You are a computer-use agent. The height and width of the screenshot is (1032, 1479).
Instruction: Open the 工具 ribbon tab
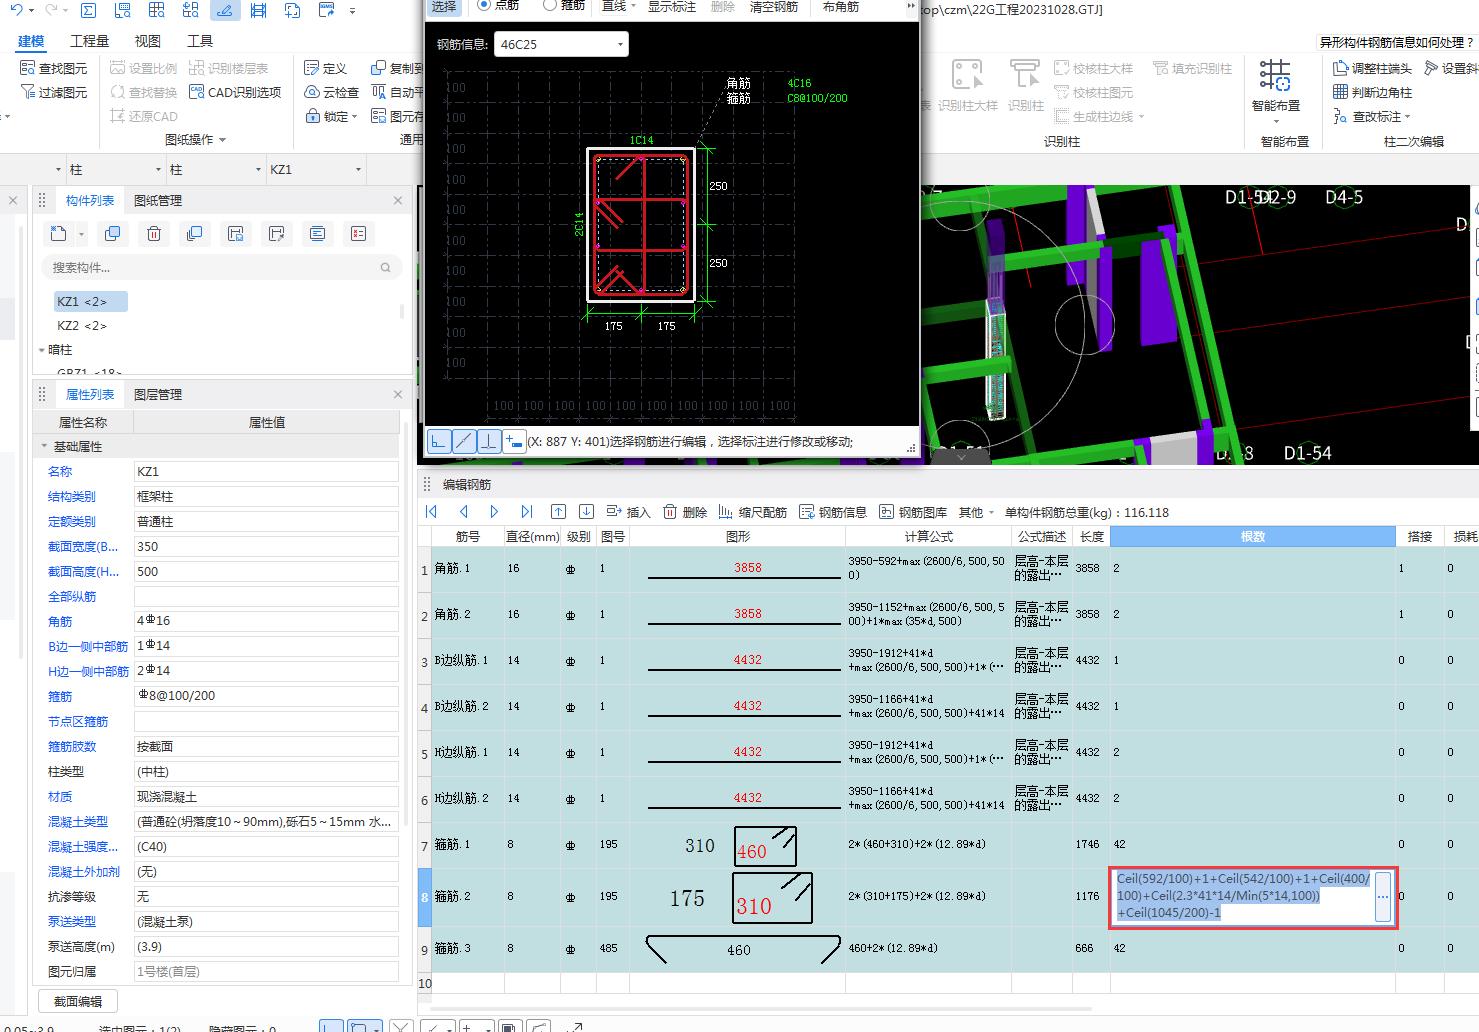[200, 41]
